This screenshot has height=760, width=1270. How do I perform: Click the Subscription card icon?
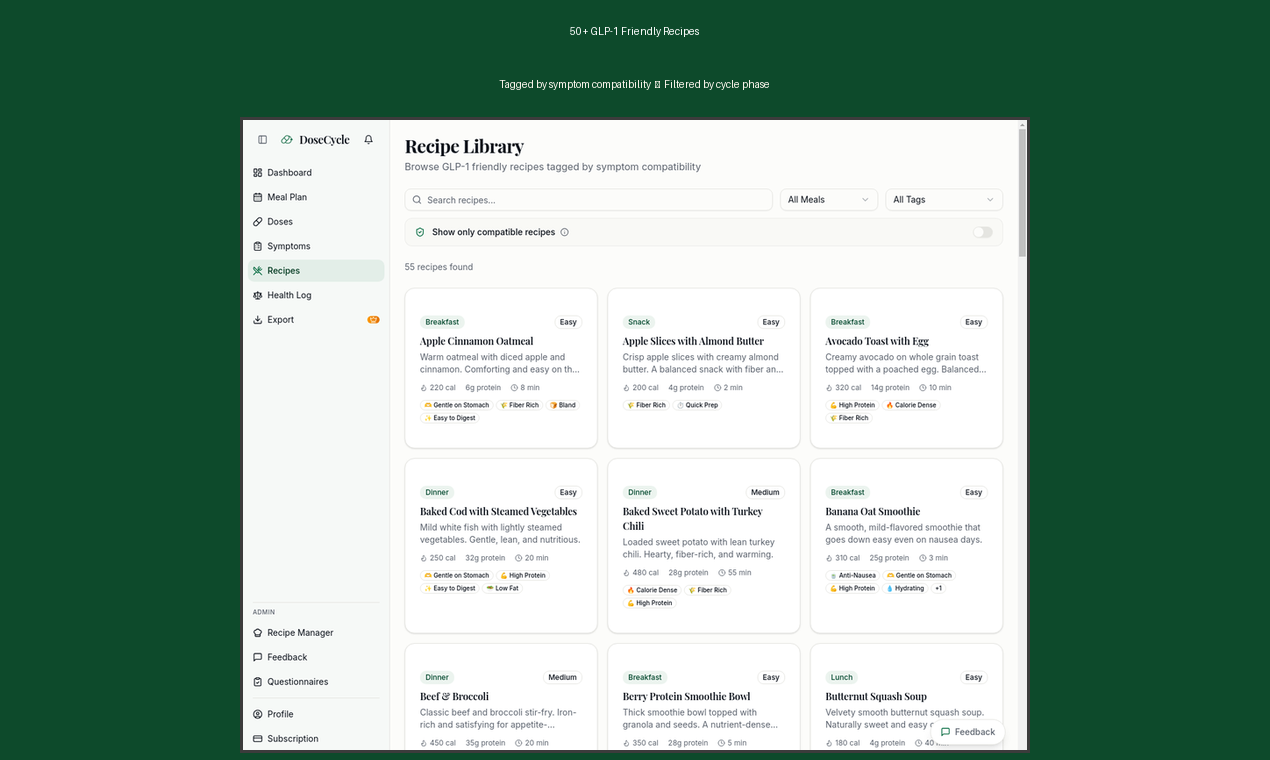[x=258, y=739]
